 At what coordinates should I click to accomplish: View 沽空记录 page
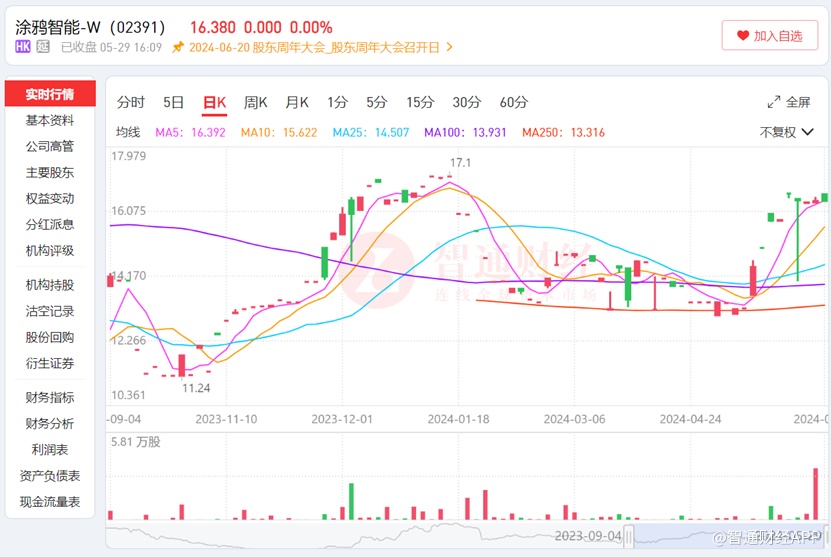50,311
